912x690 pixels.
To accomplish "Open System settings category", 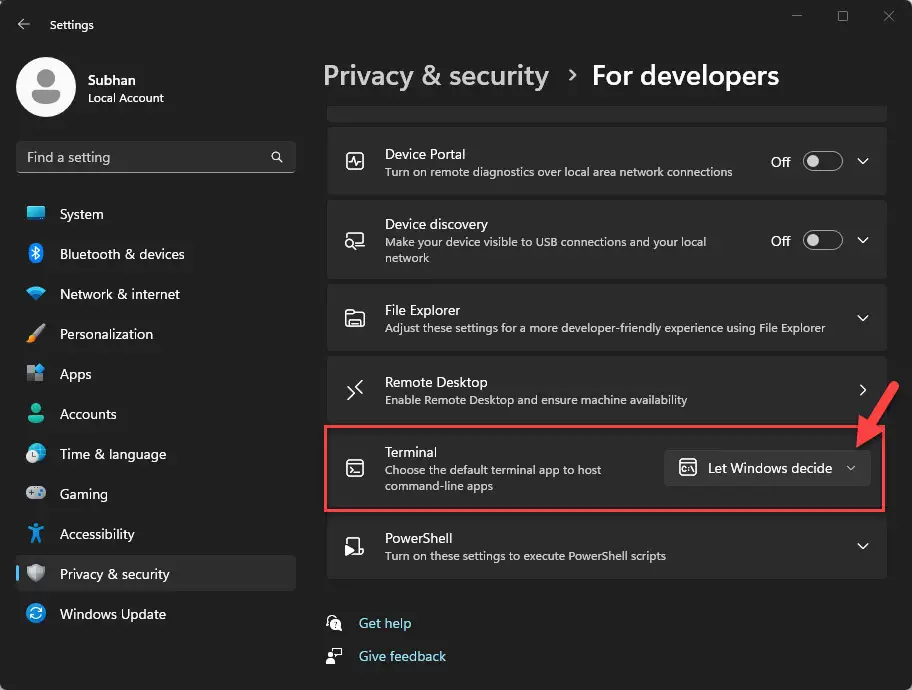I will pos(156,214).
